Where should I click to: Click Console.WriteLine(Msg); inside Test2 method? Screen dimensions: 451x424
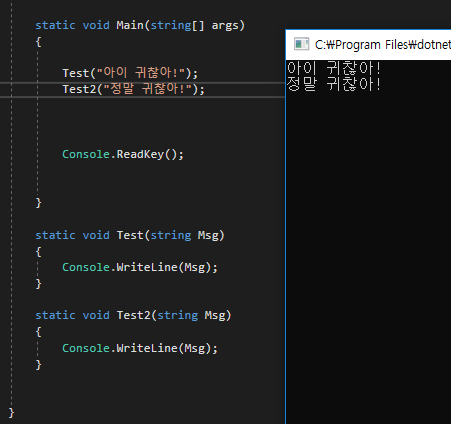140,348
